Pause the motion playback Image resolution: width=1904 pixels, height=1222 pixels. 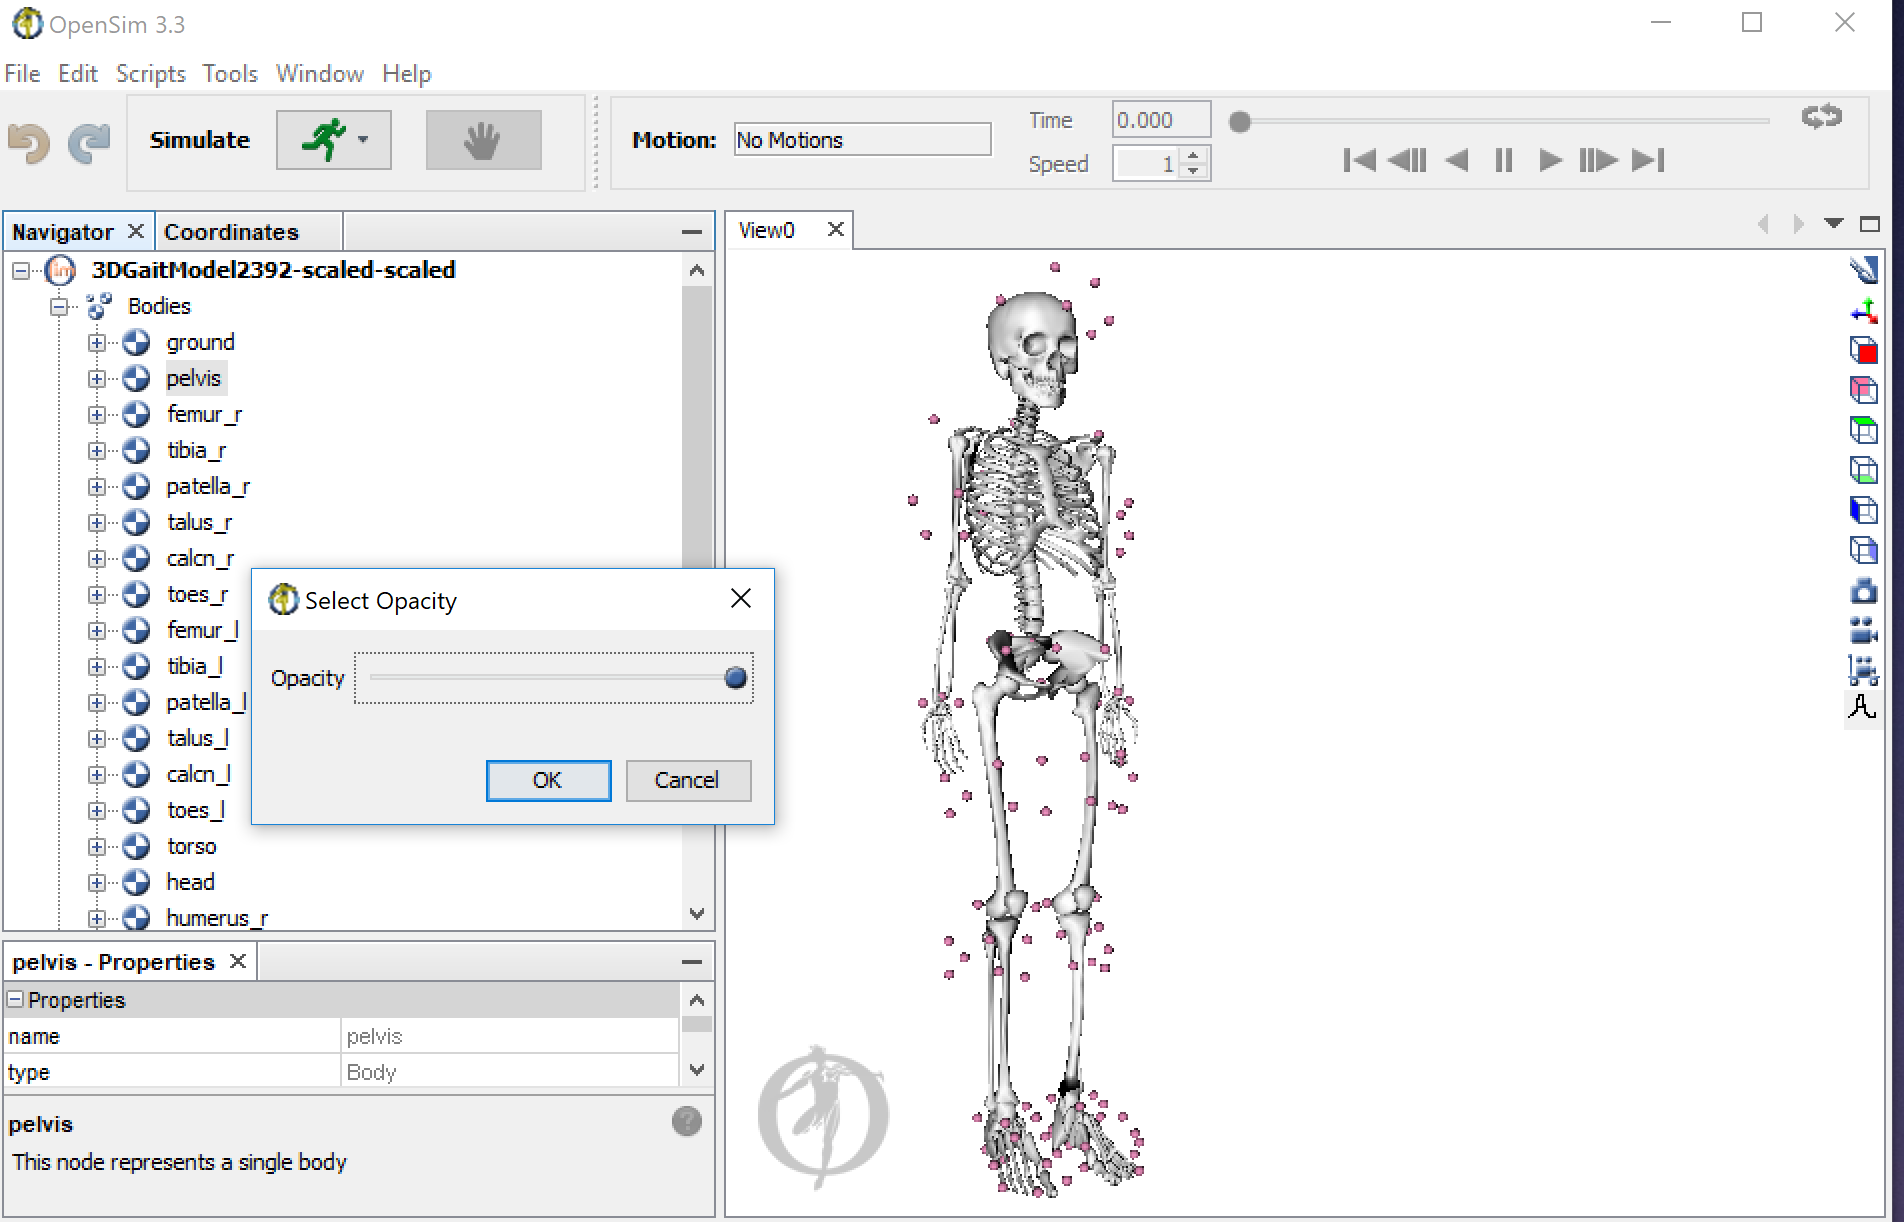(x=1503, y=159)
